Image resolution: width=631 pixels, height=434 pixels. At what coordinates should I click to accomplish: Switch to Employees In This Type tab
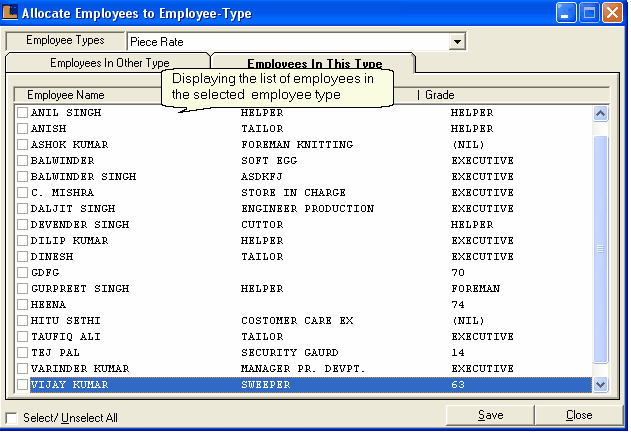314,64
